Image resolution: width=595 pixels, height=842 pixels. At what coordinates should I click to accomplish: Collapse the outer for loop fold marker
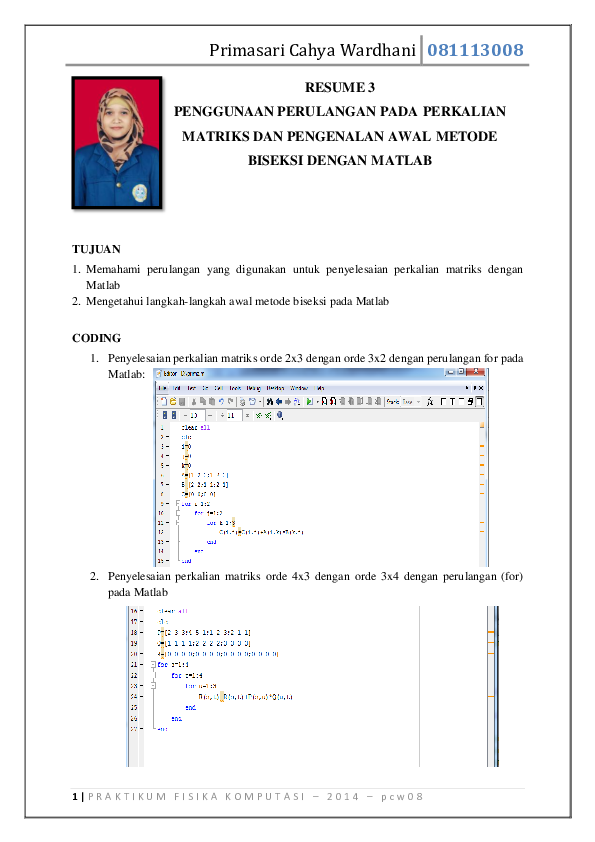178,504
